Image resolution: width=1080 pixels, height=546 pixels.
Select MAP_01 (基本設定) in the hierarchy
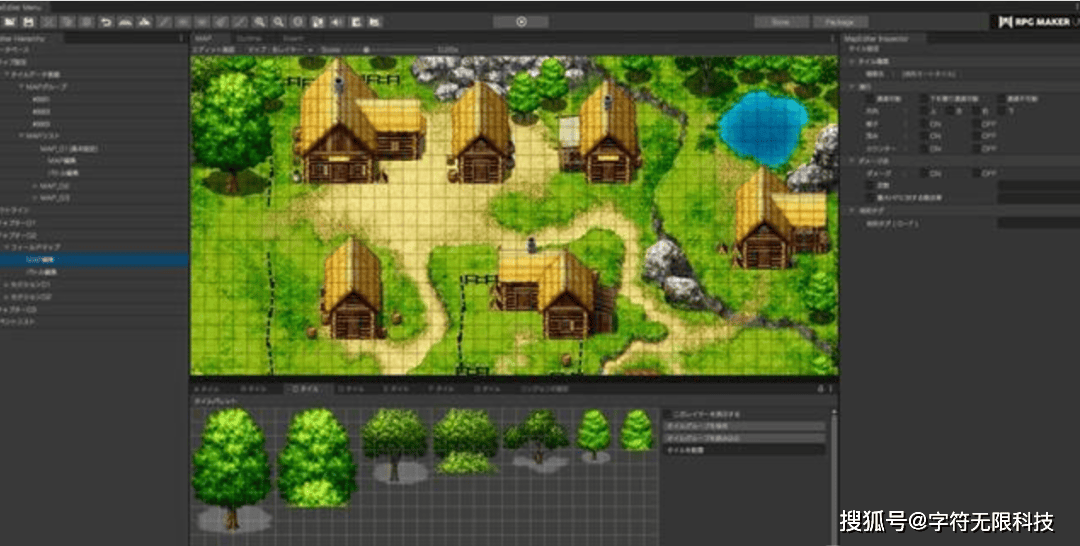[69, 149]
